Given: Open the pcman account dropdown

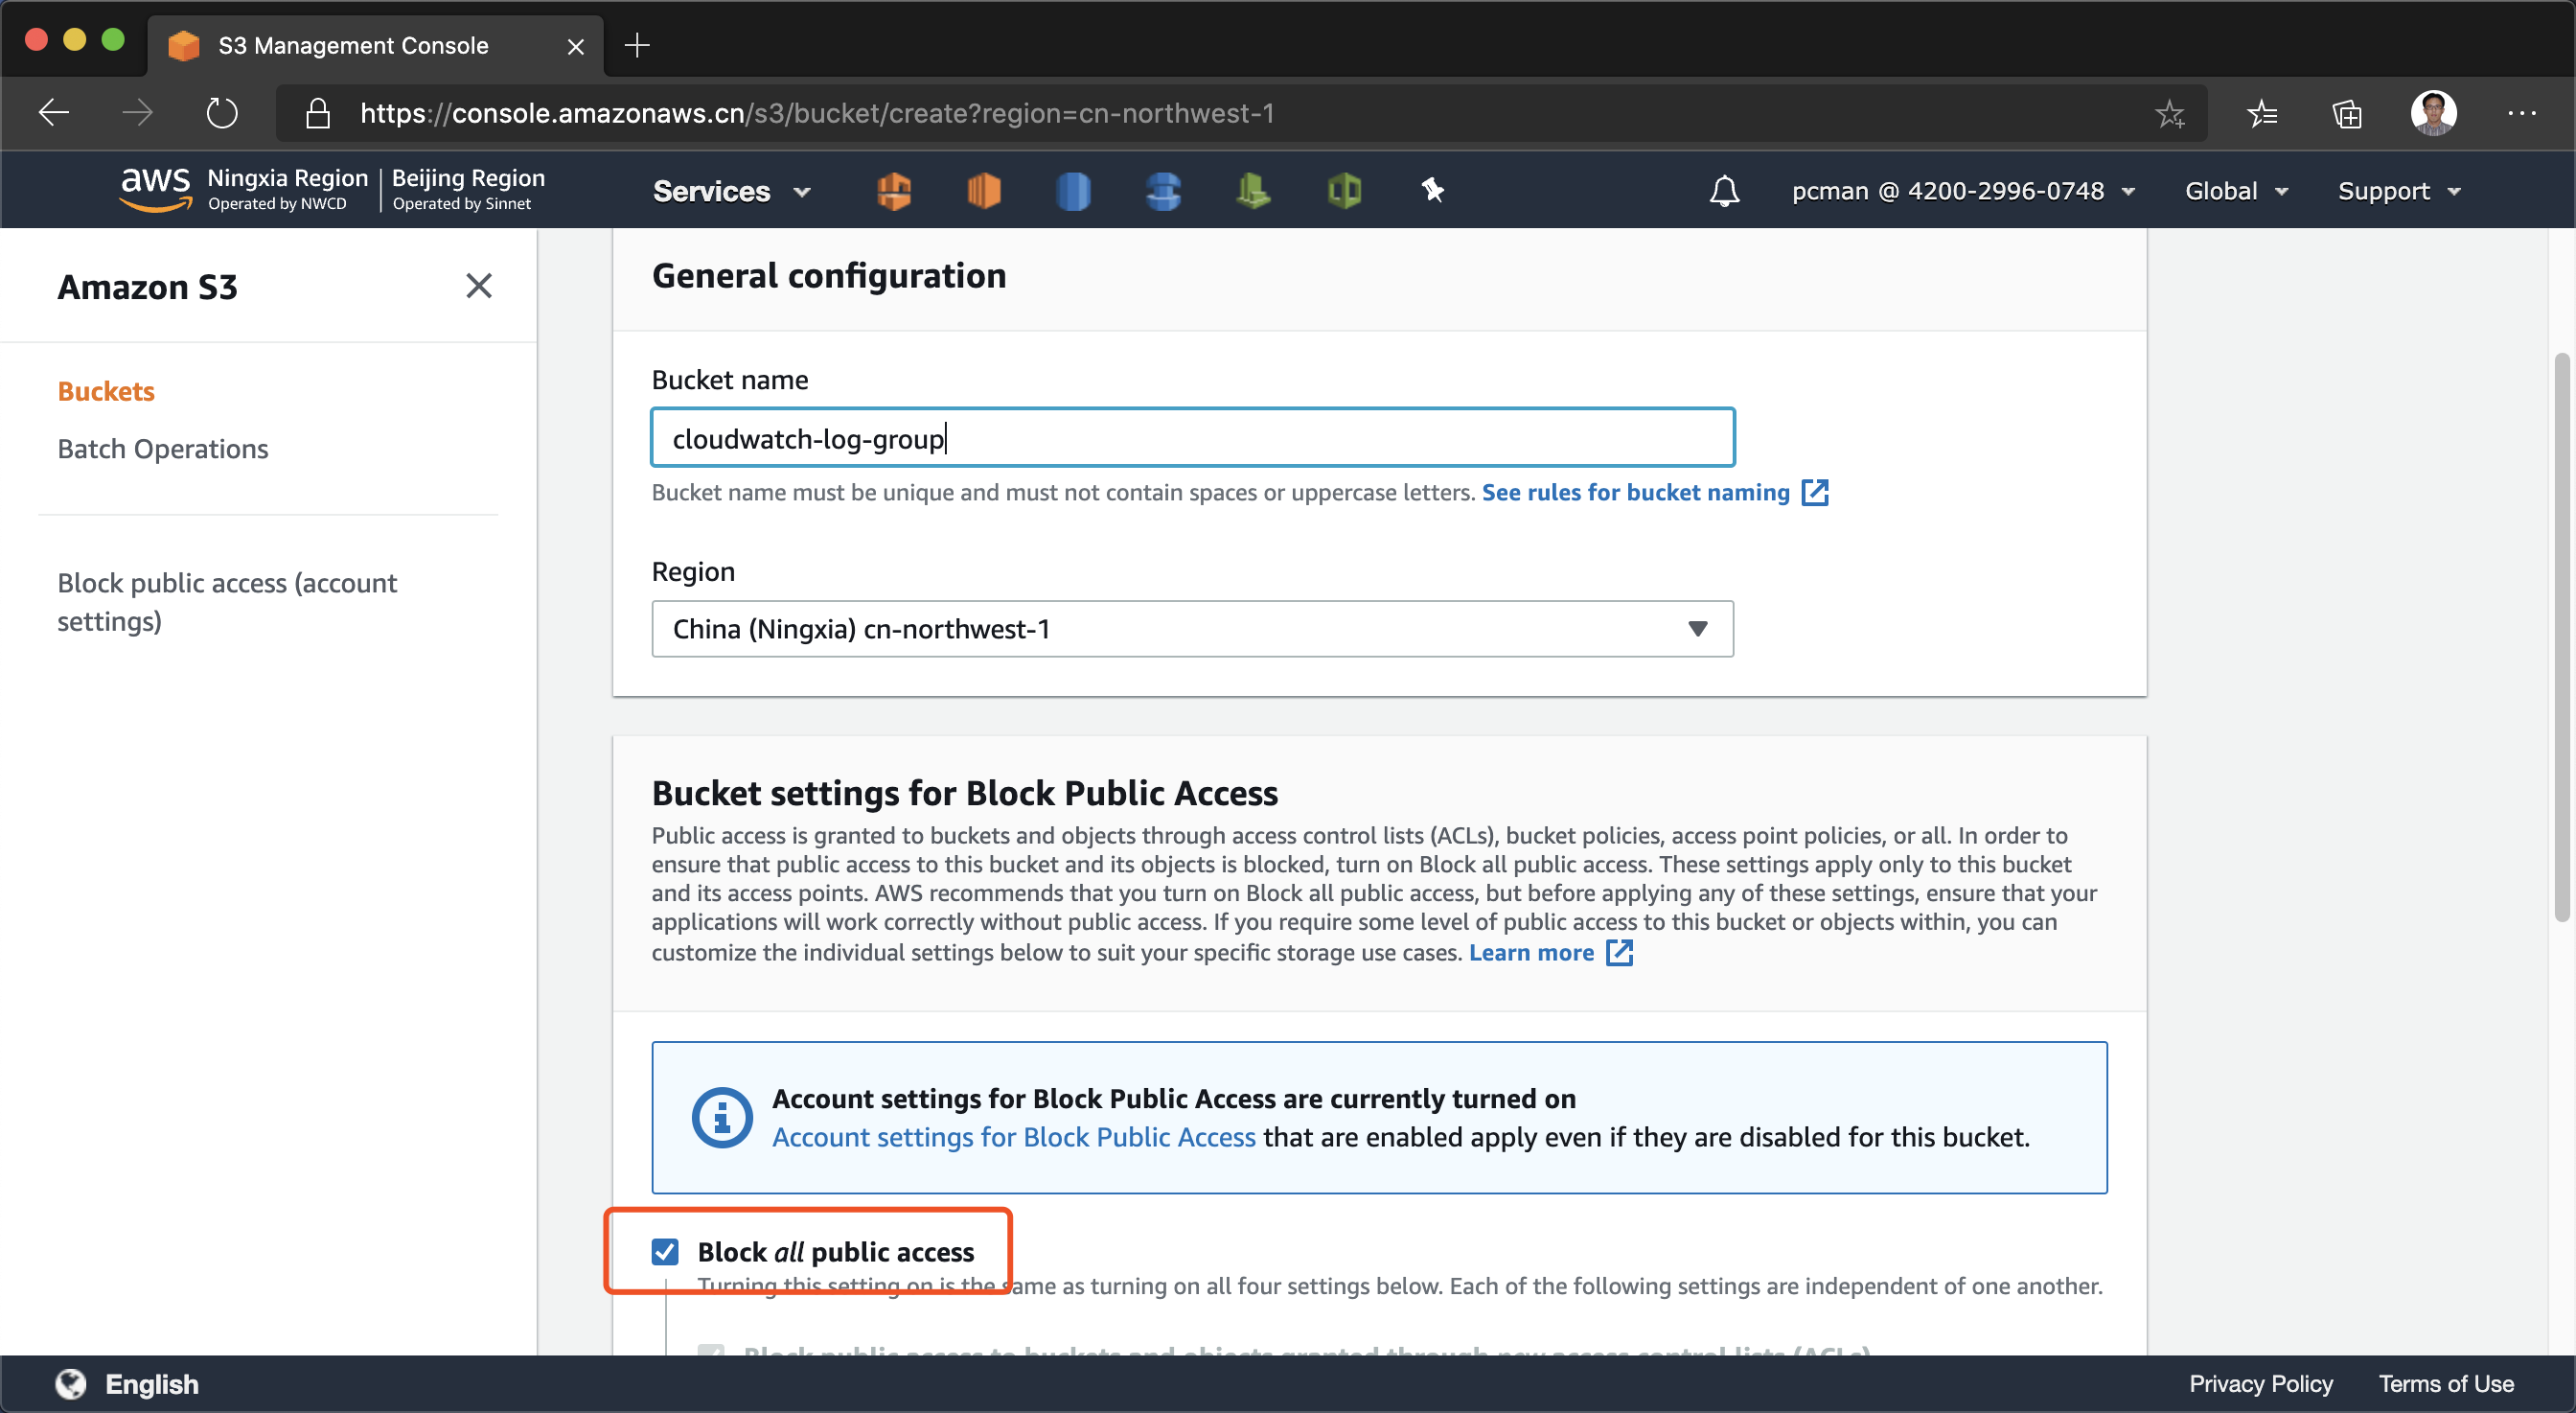Looking at the screenshot, I should pyautogui.click(x=1962, y=191).
